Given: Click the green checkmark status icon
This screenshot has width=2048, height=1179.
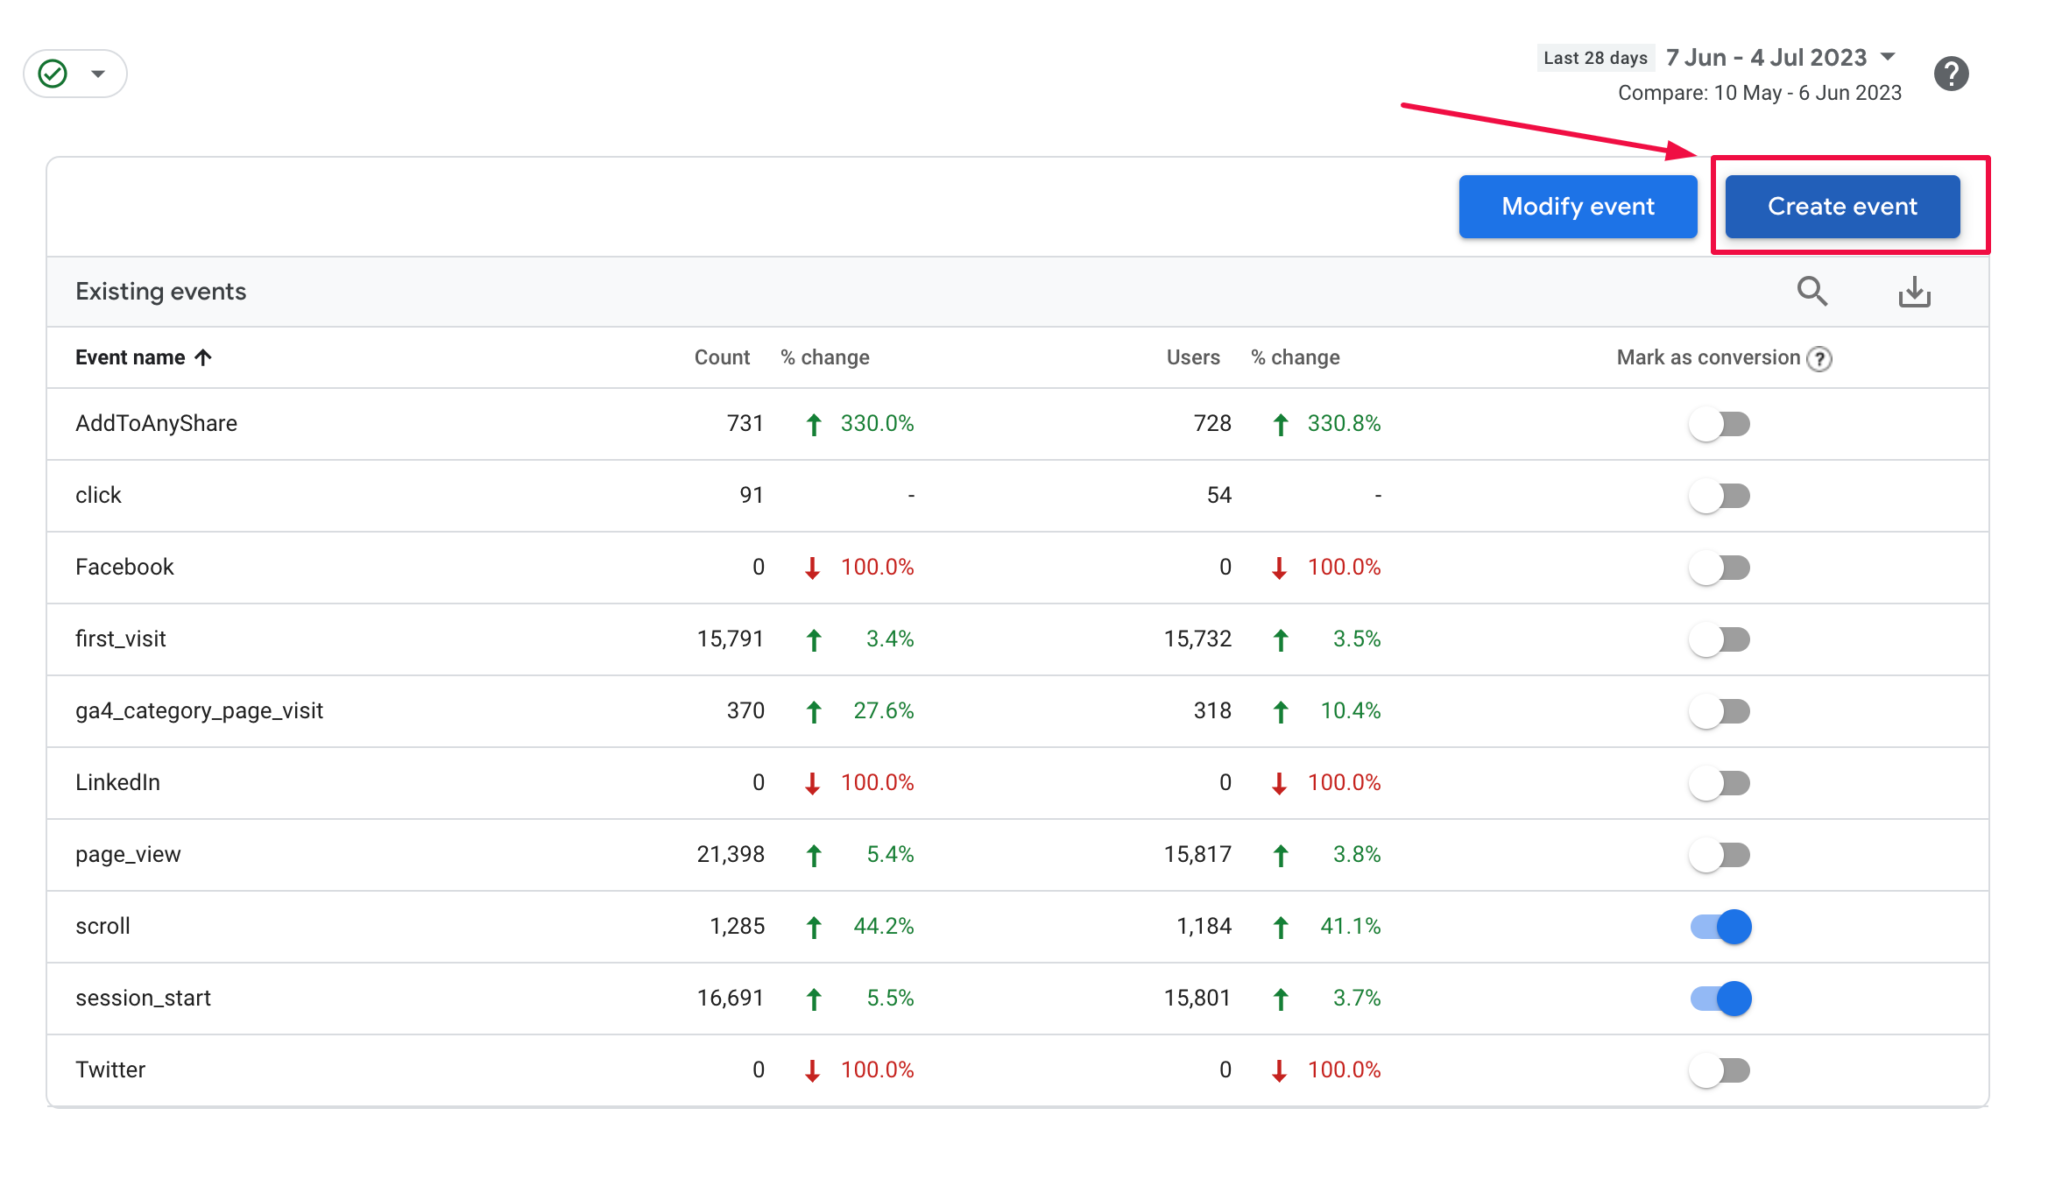Looking at the screenshot, I should (53, 72).
